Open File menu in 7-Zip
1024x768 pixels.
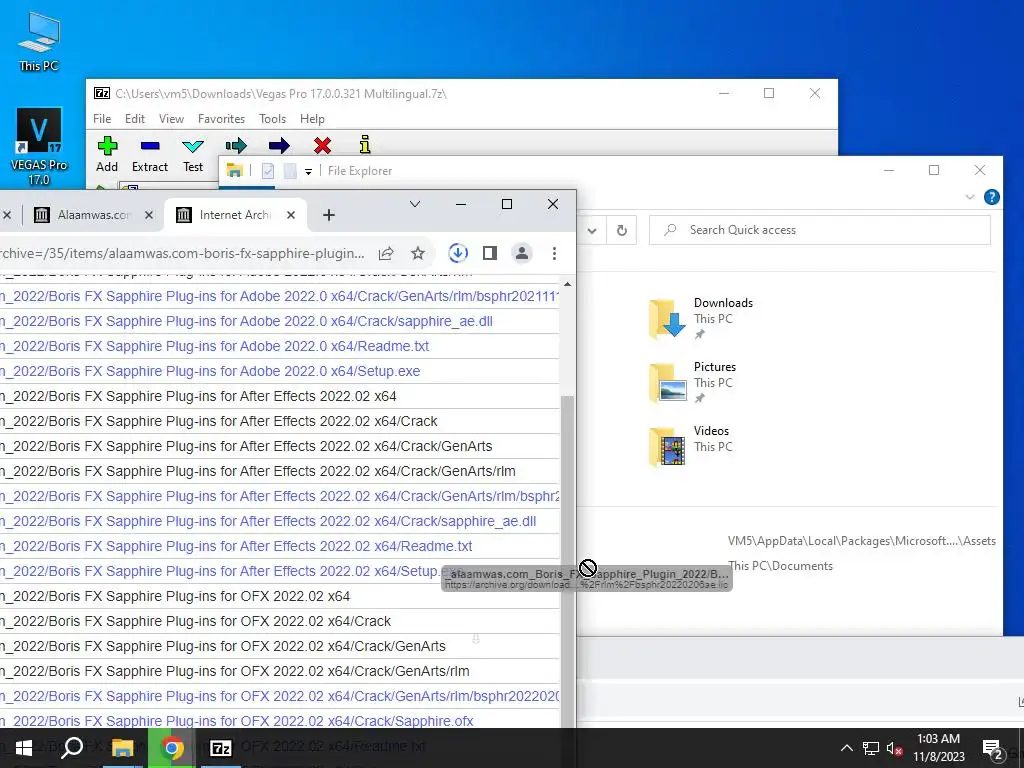click(x=102, y=119)
